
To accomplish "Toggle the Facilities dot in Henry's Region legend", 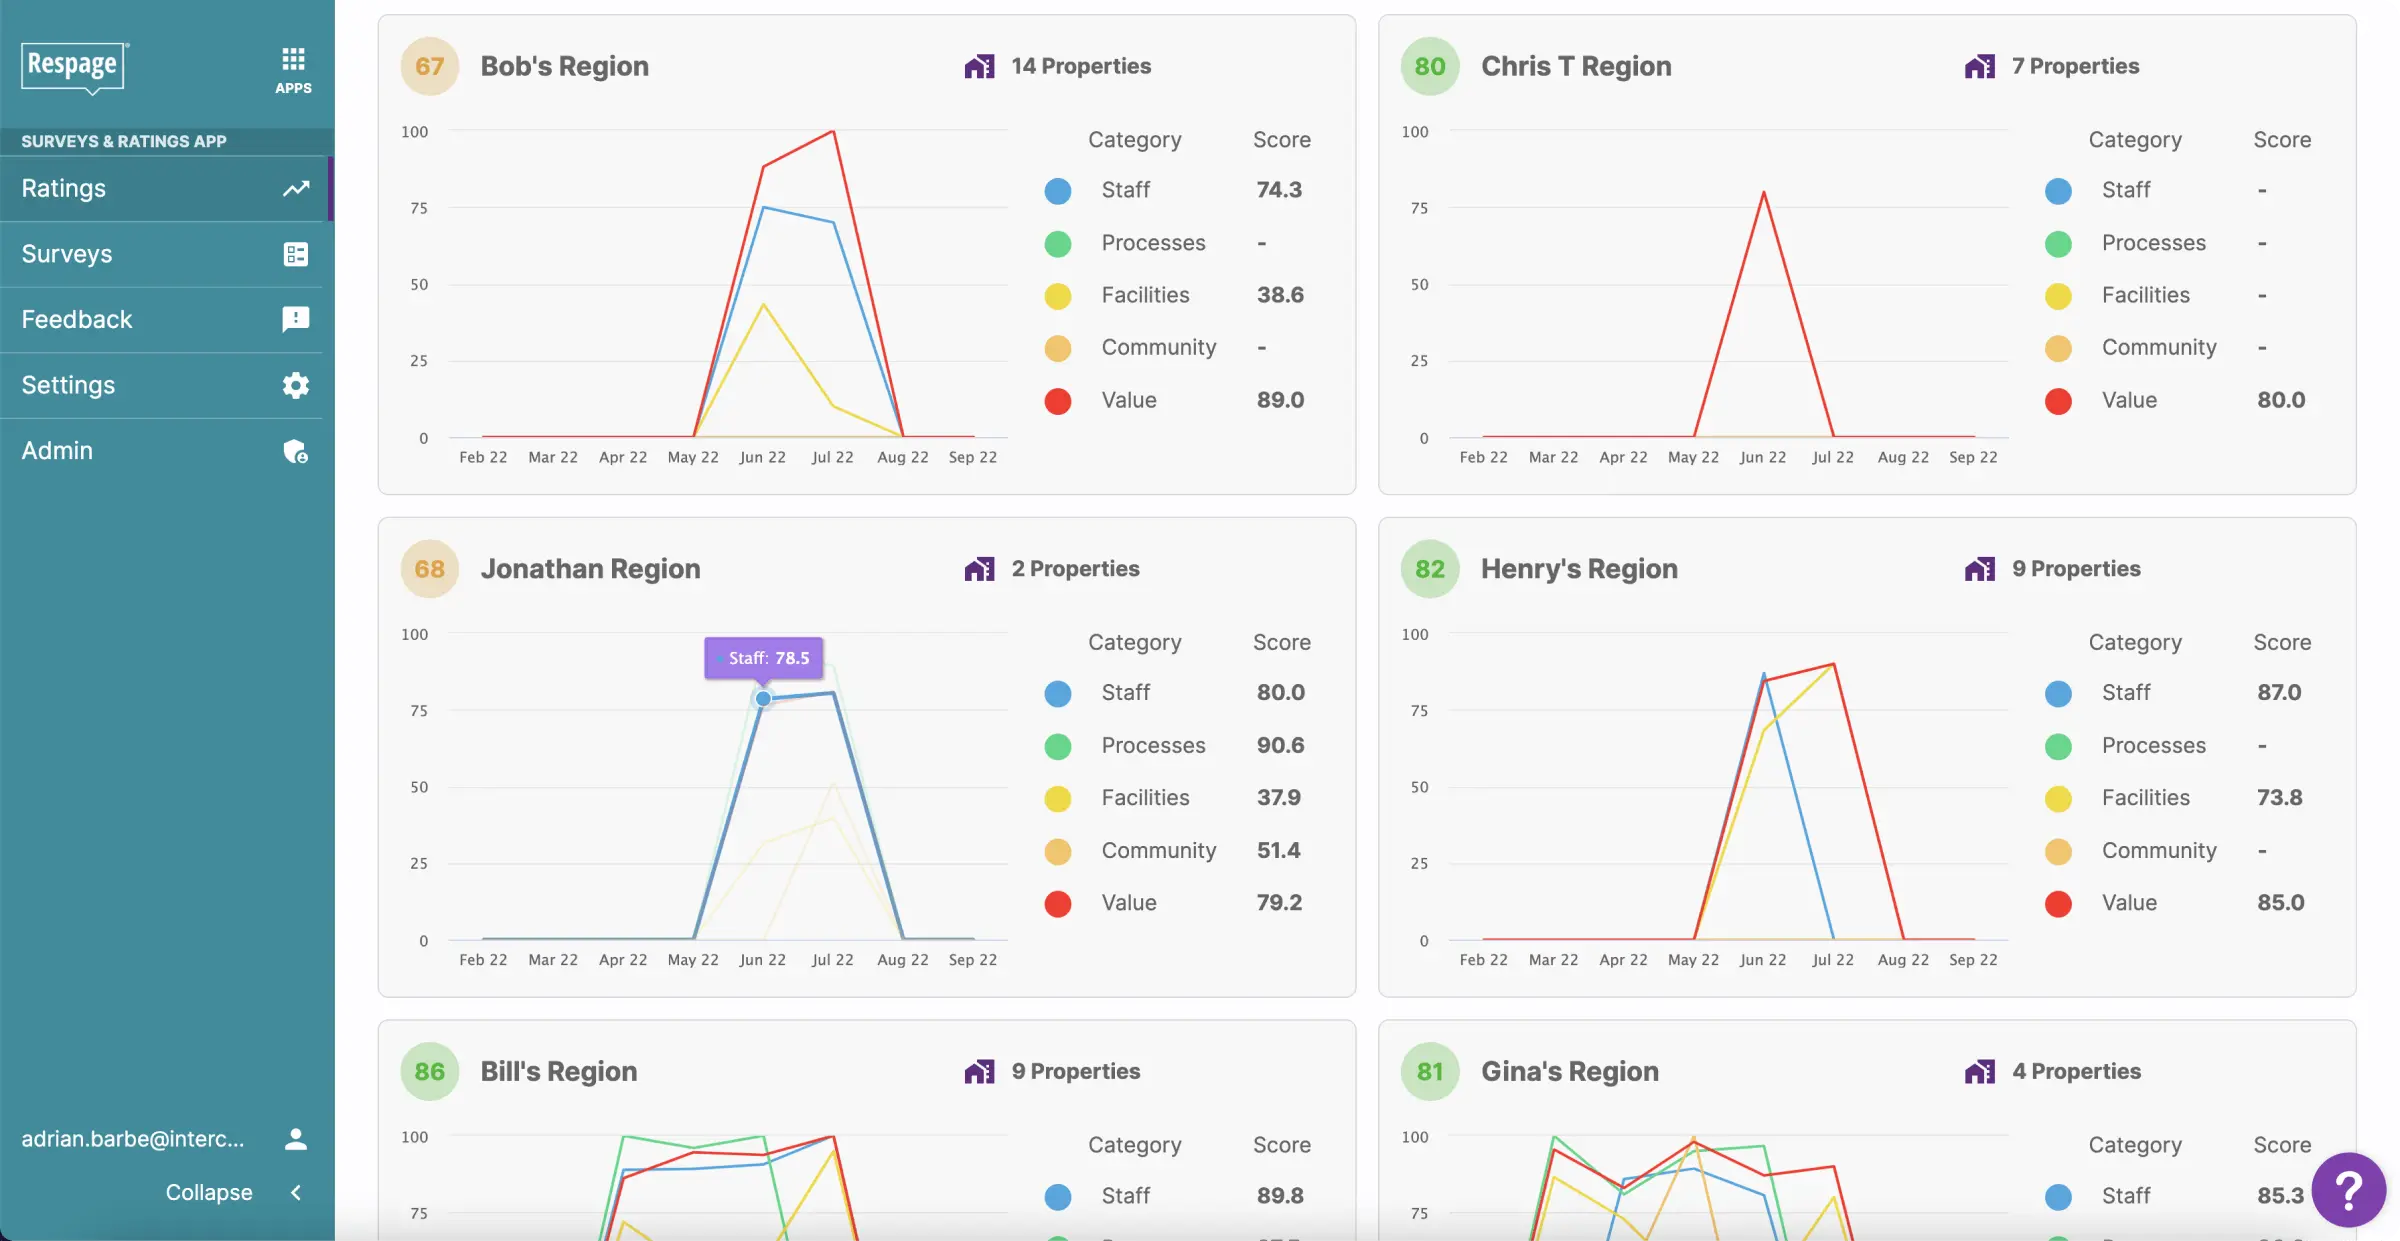I will [2059, 798].
